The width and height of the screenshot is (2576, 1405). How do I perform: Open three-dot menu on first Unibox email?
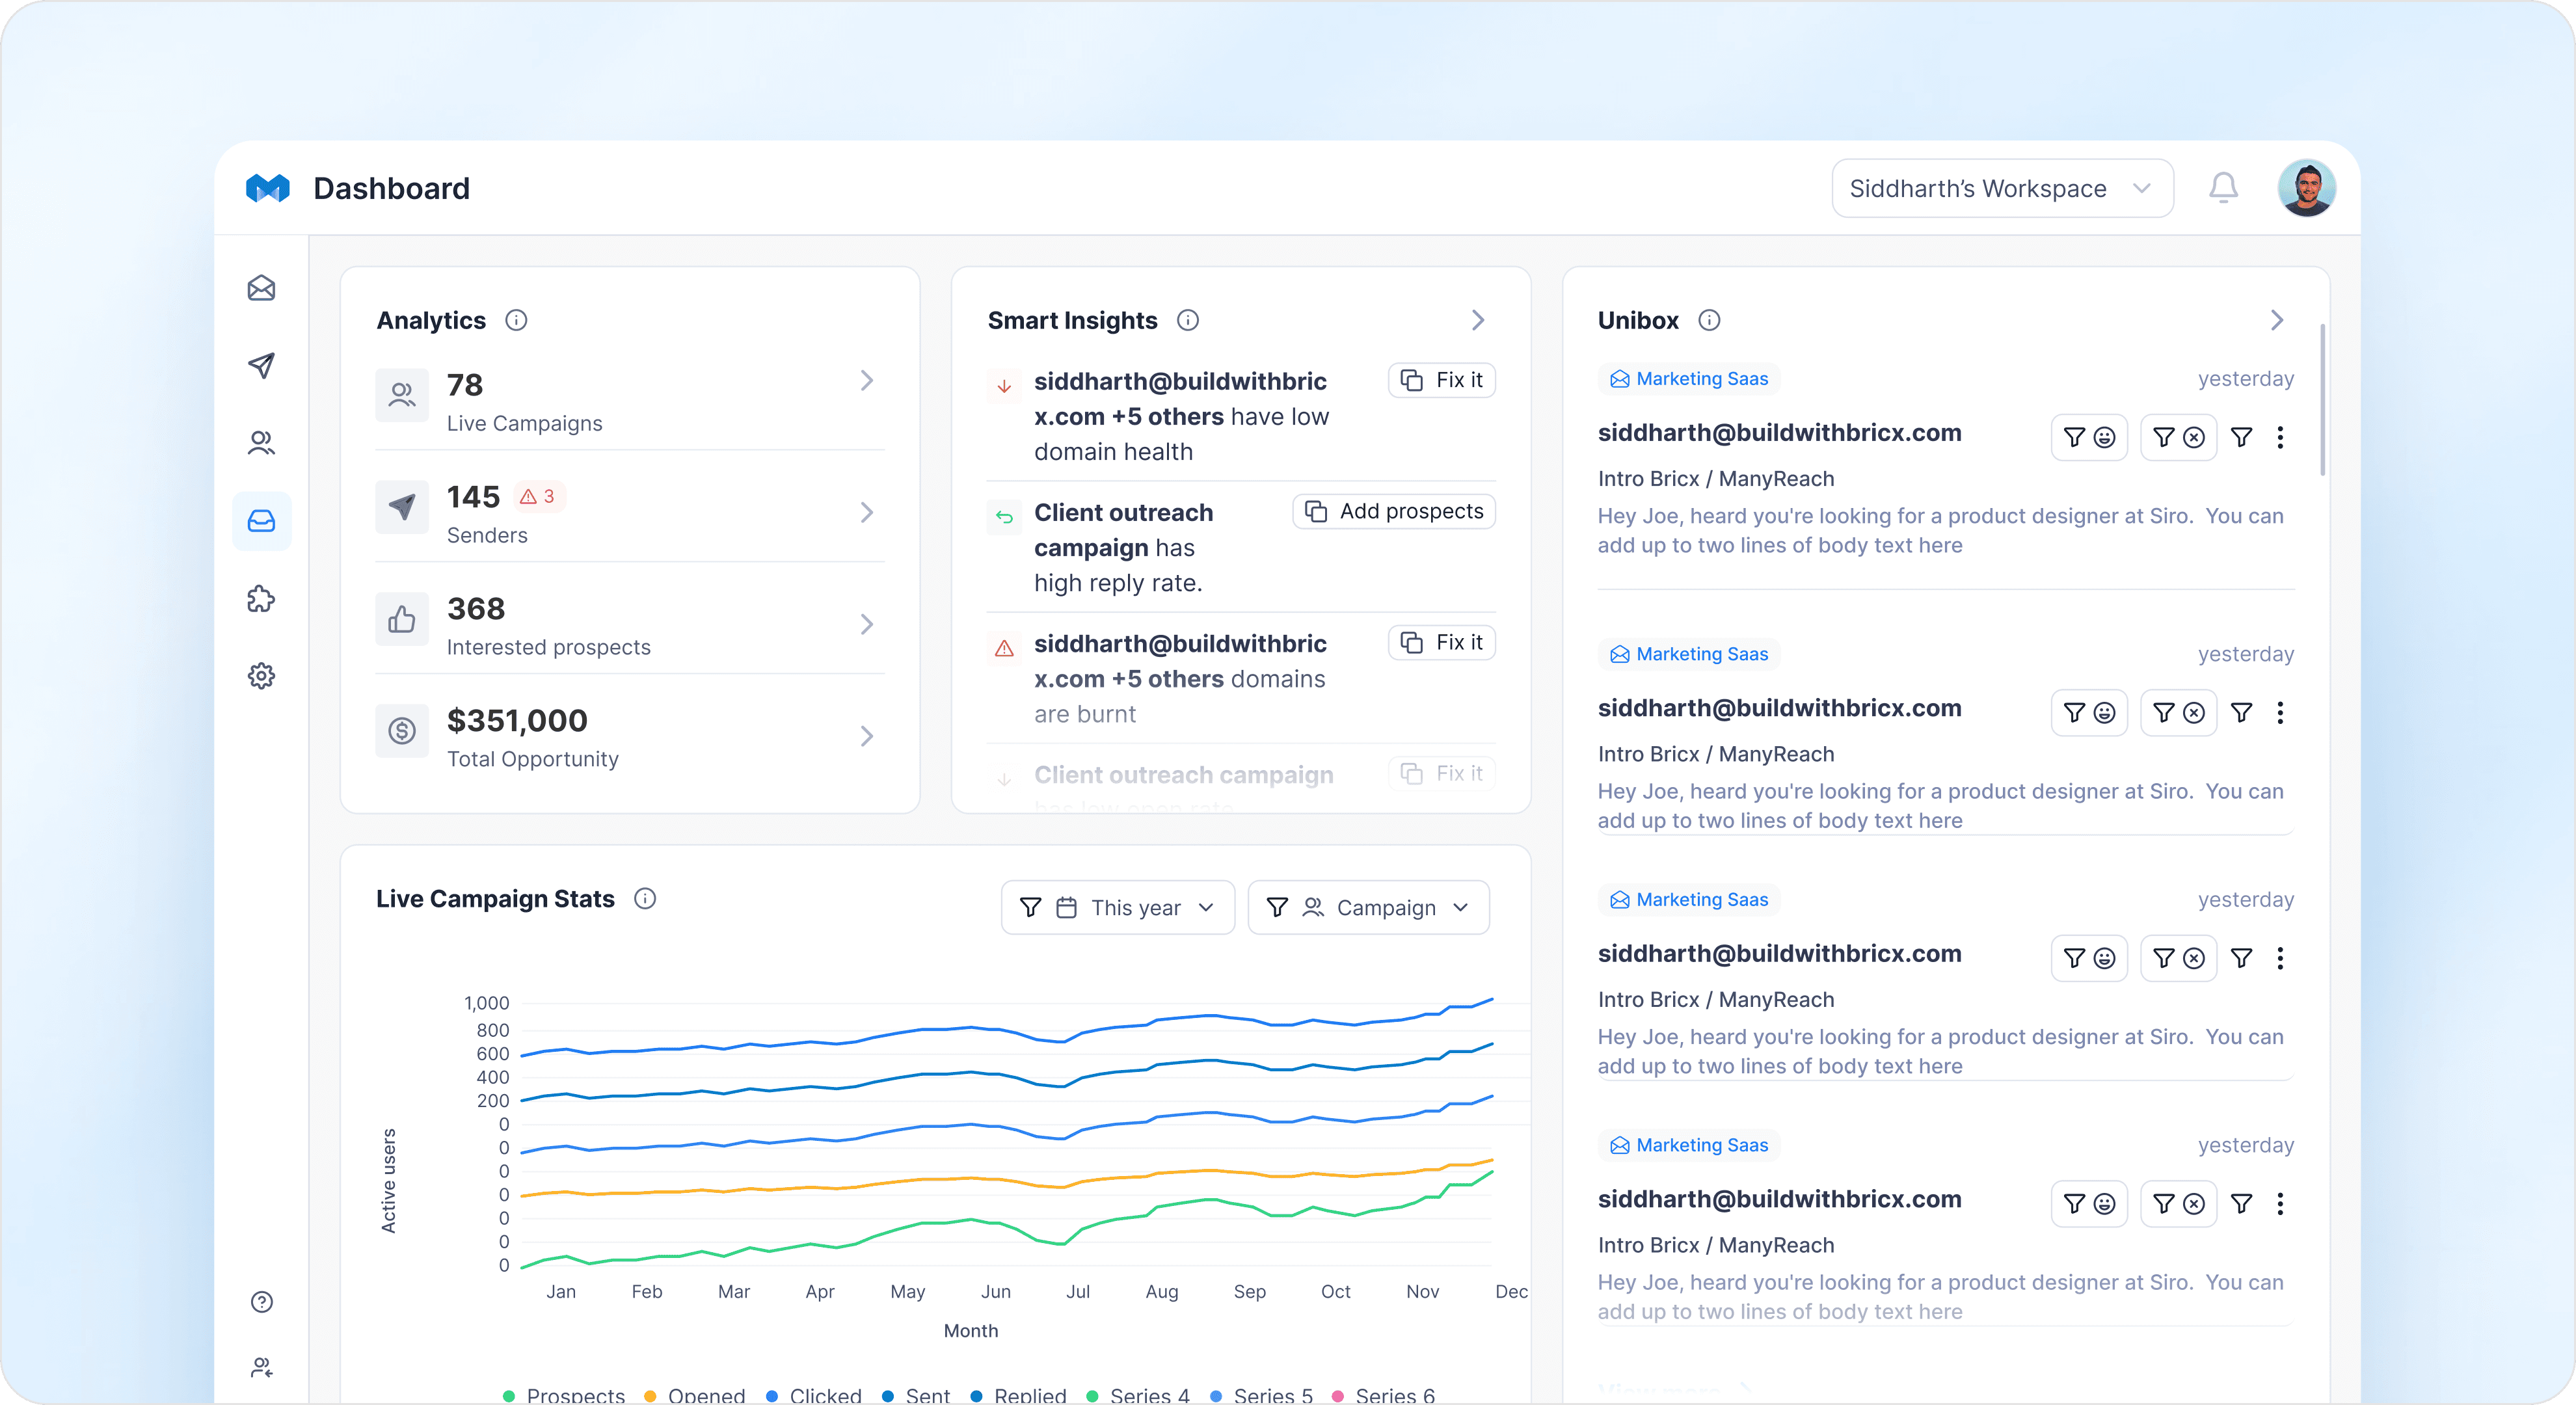2280,437
